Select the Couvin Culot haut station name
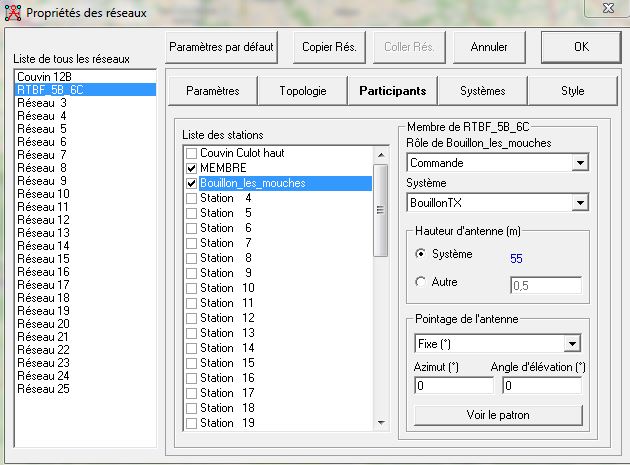630x465 pixels. tap(242, 153)
